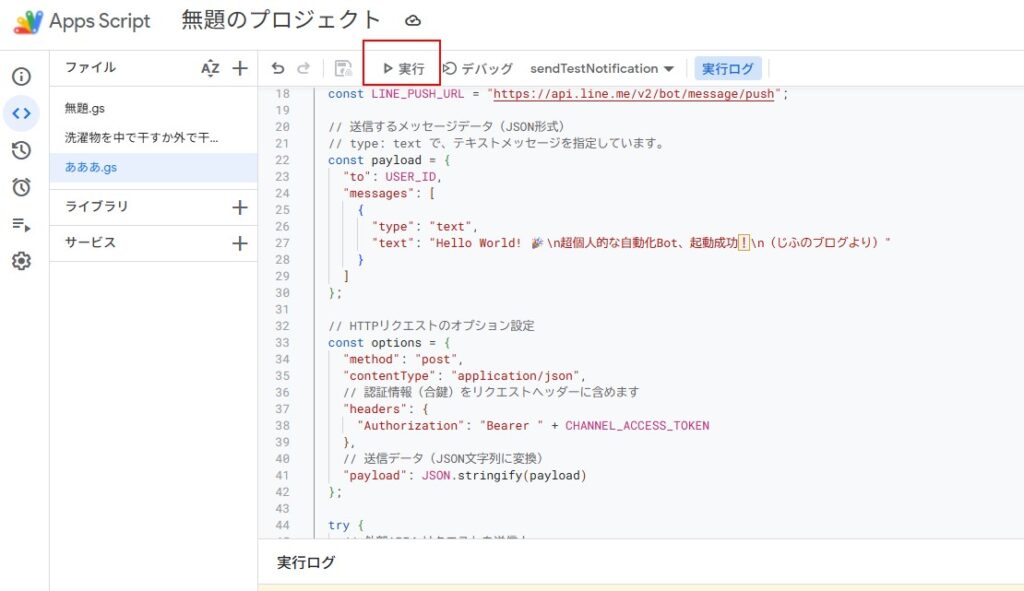Rename the project title 無題のプロジェクト
Screen dimensions: 1024x591
(281, 20)
